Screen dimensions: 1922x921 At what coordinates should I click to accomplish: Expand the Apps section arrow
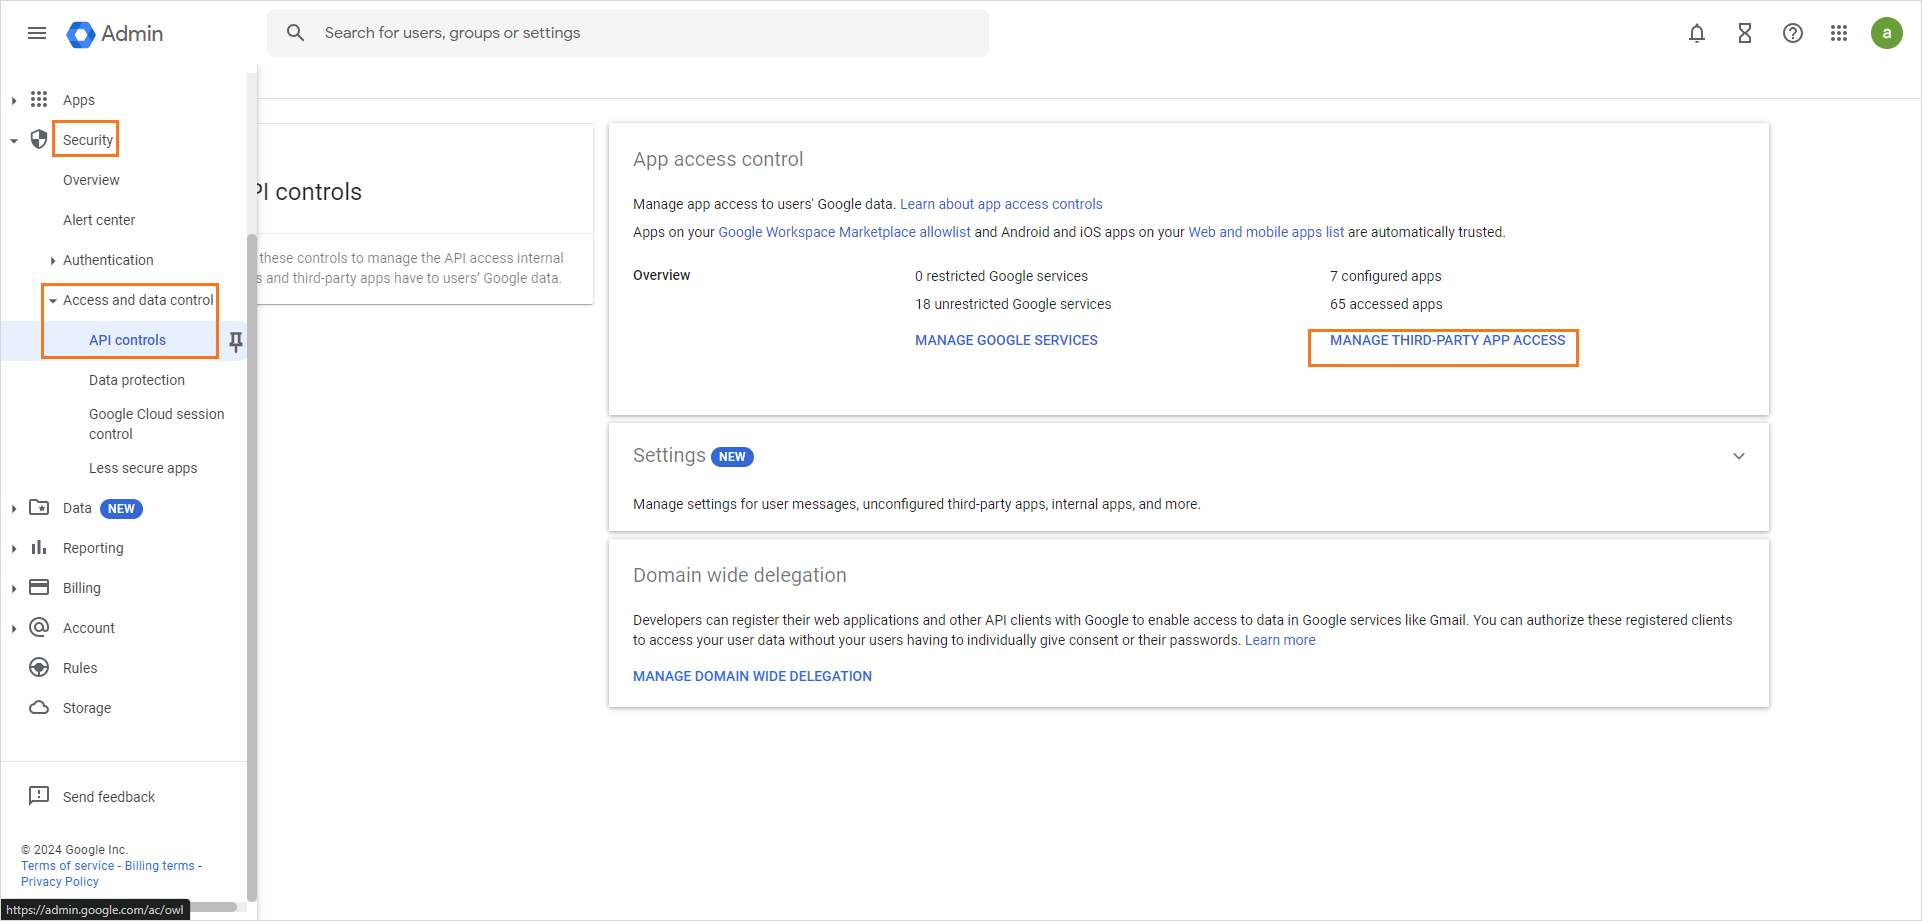(x=14, y=100)
